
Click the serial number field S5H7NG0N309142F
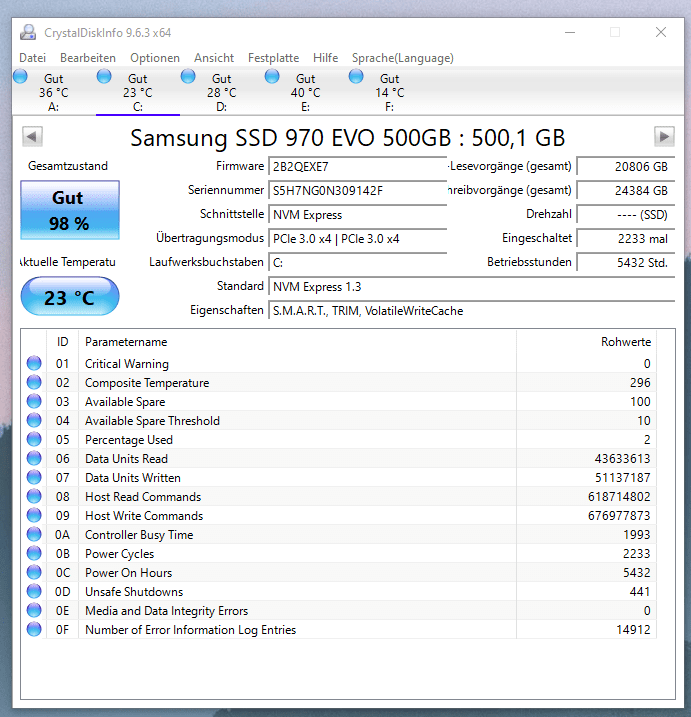357,190
